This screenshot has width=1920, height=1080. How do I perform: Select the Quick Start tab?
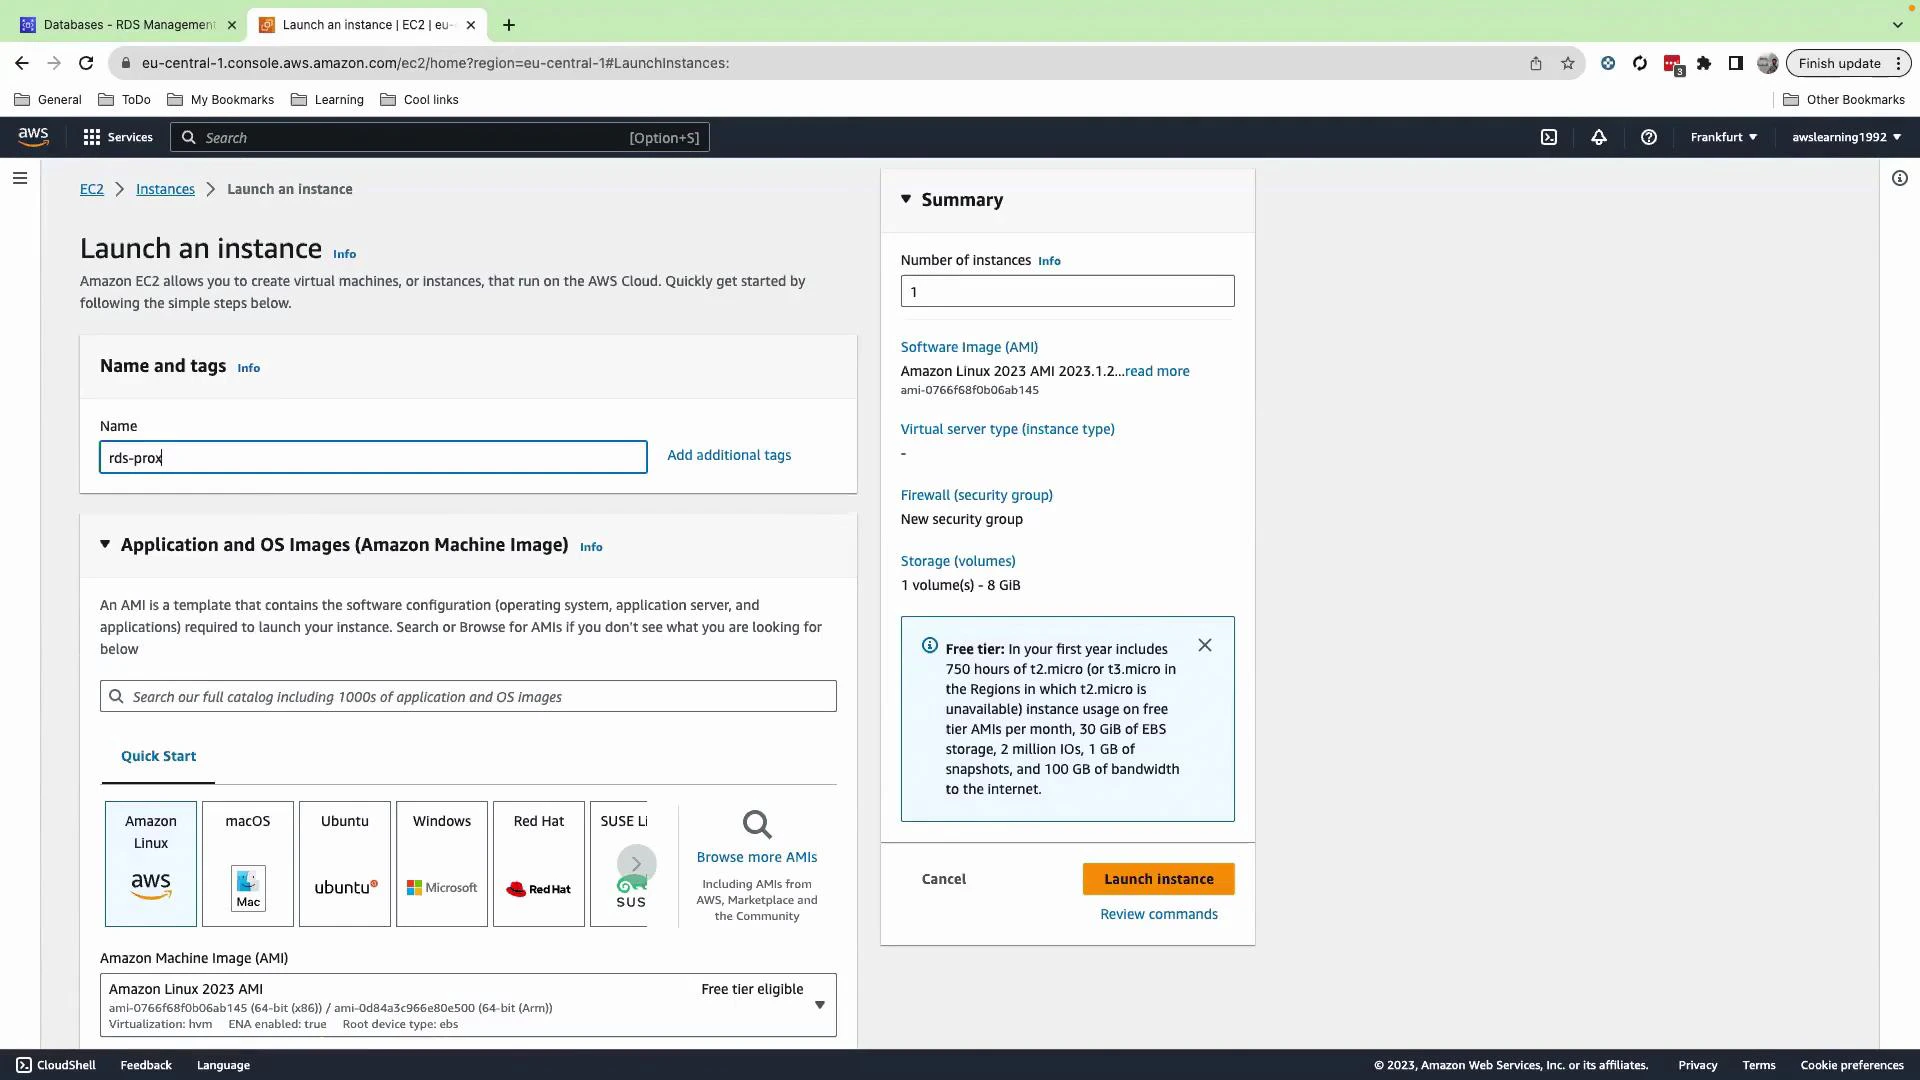click(x=158, y=756)
